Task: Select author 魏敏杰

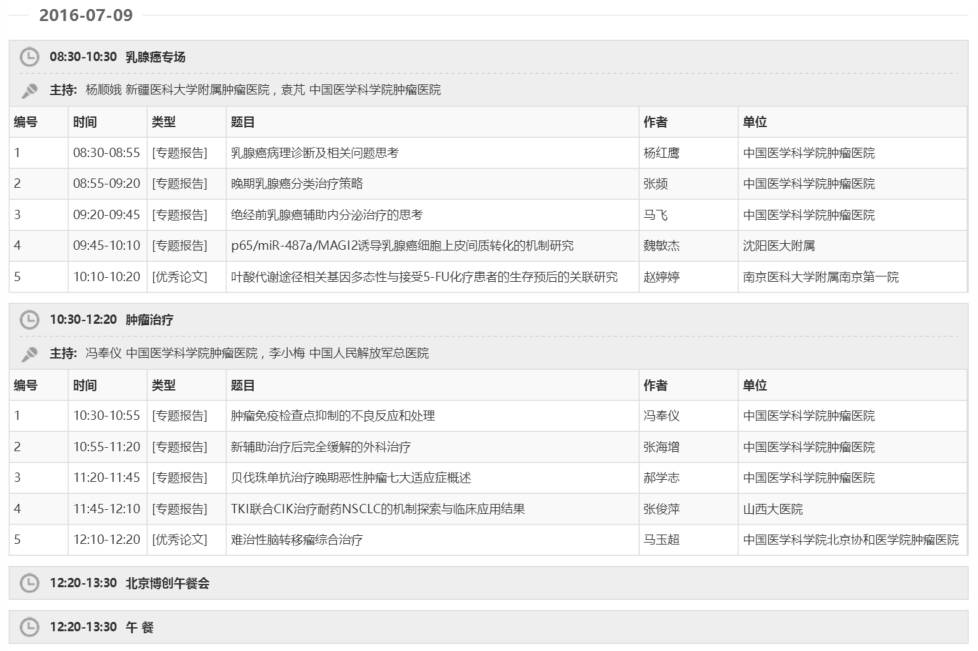Action: 662,246
